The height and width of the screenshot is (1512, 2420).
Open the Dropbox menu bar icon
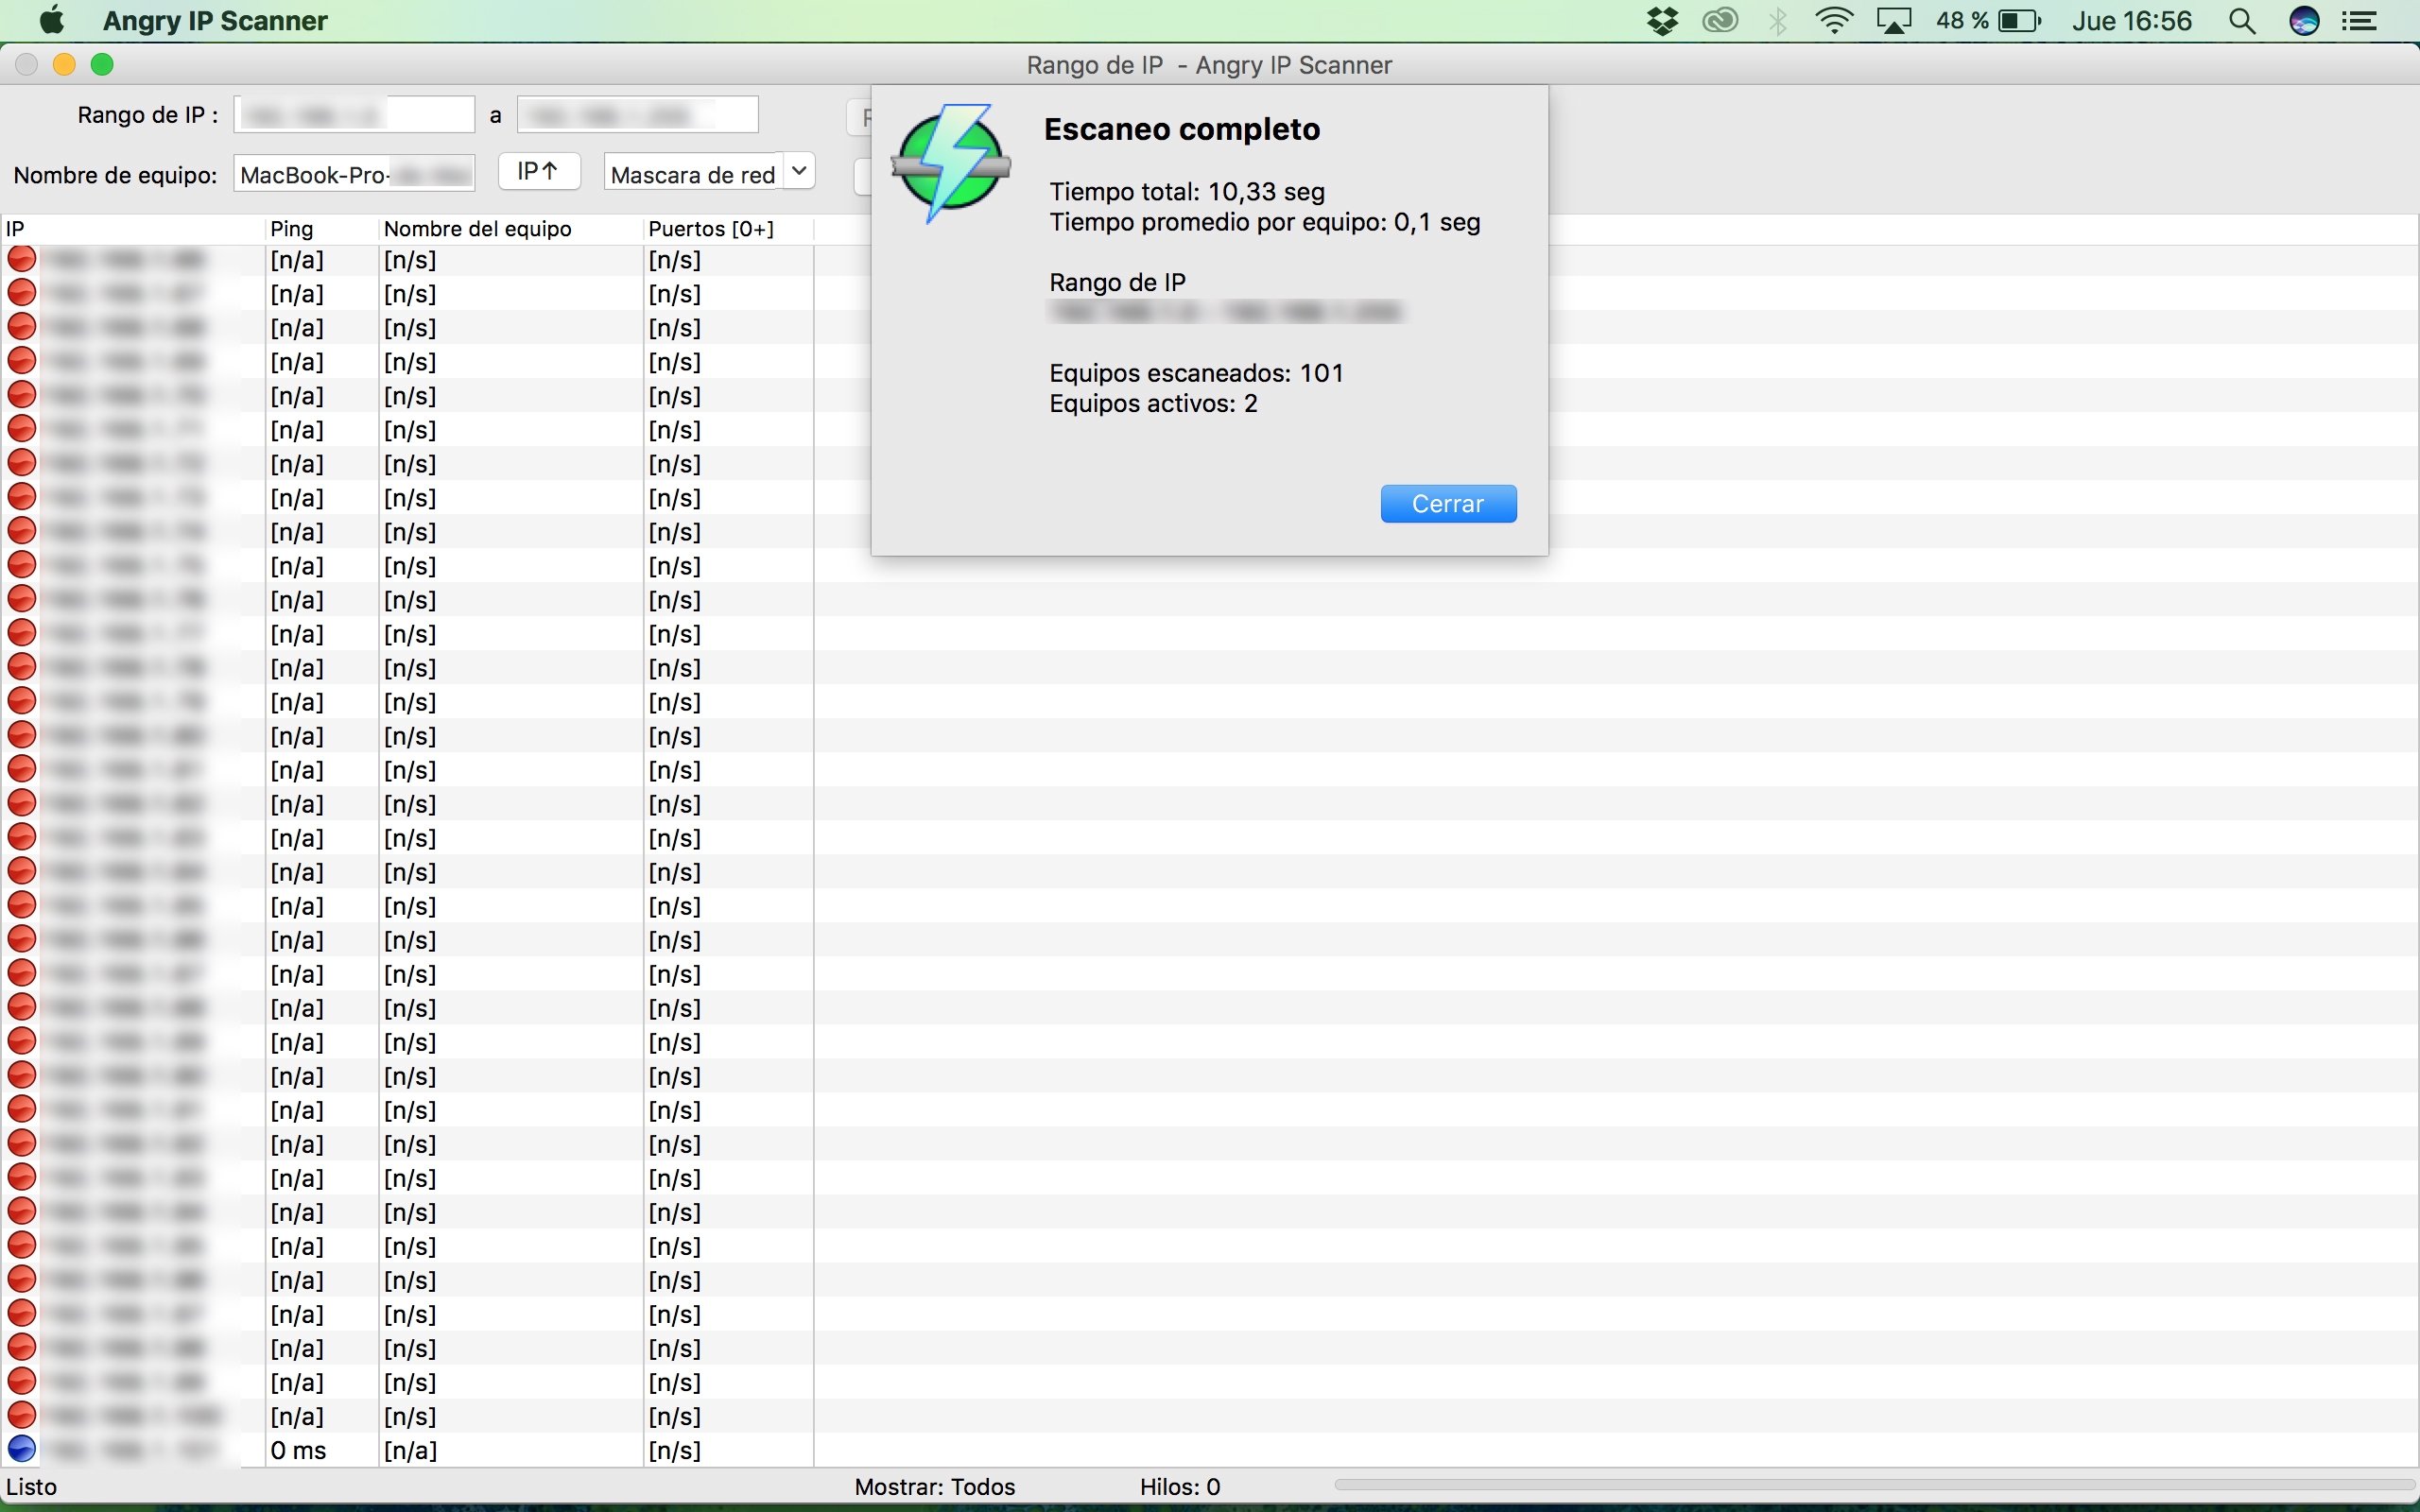pos(1662,20)
